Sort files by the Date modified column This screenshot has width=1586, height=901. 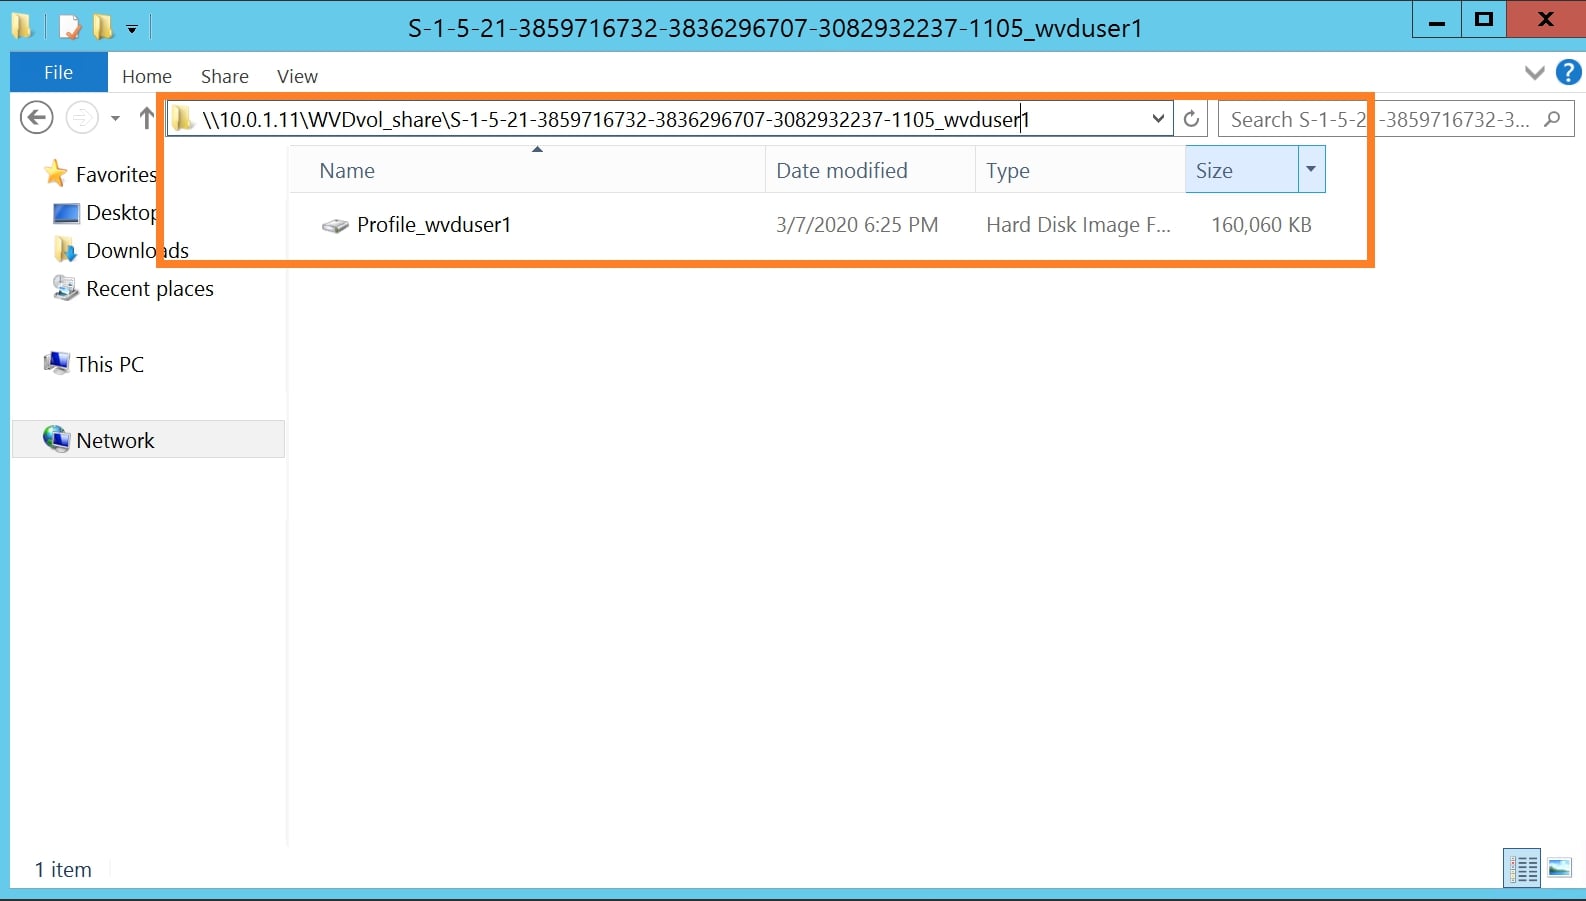click(842, 171)
